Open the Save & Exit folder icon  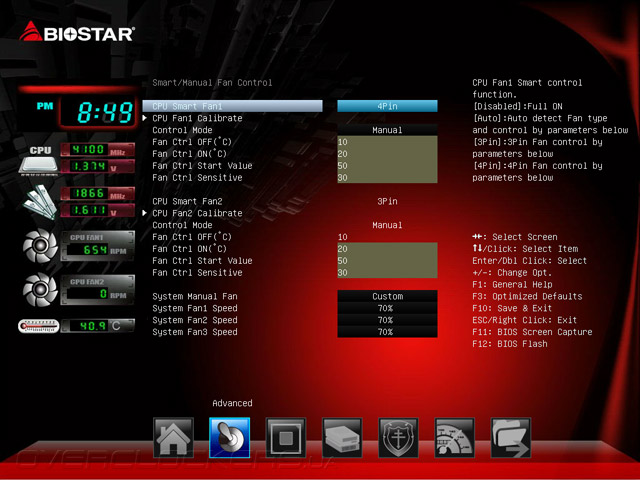[x=511, y=438]
